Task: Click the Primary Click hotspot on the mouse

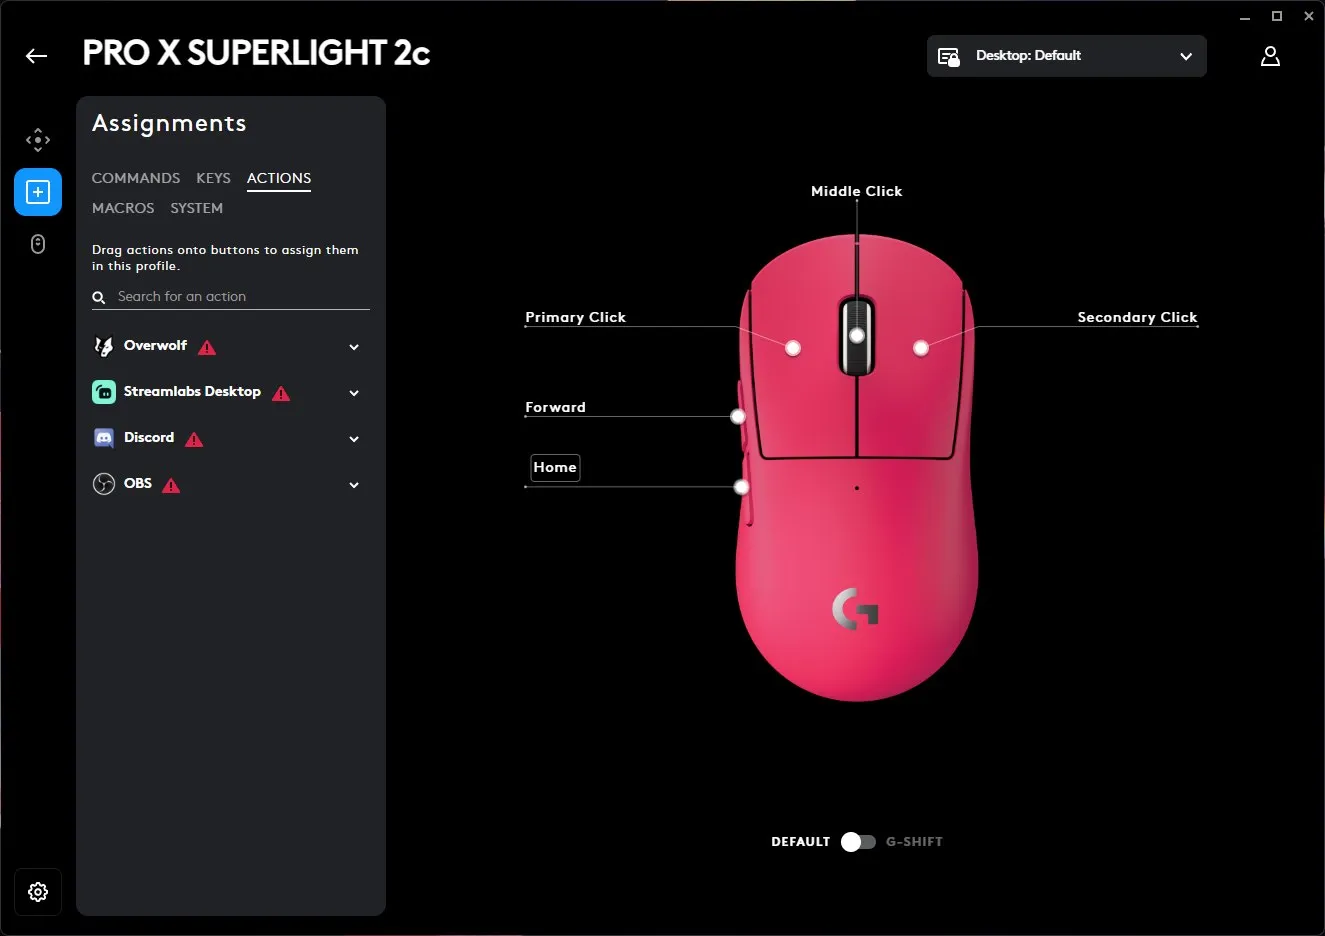Action: tap(793, 348)
